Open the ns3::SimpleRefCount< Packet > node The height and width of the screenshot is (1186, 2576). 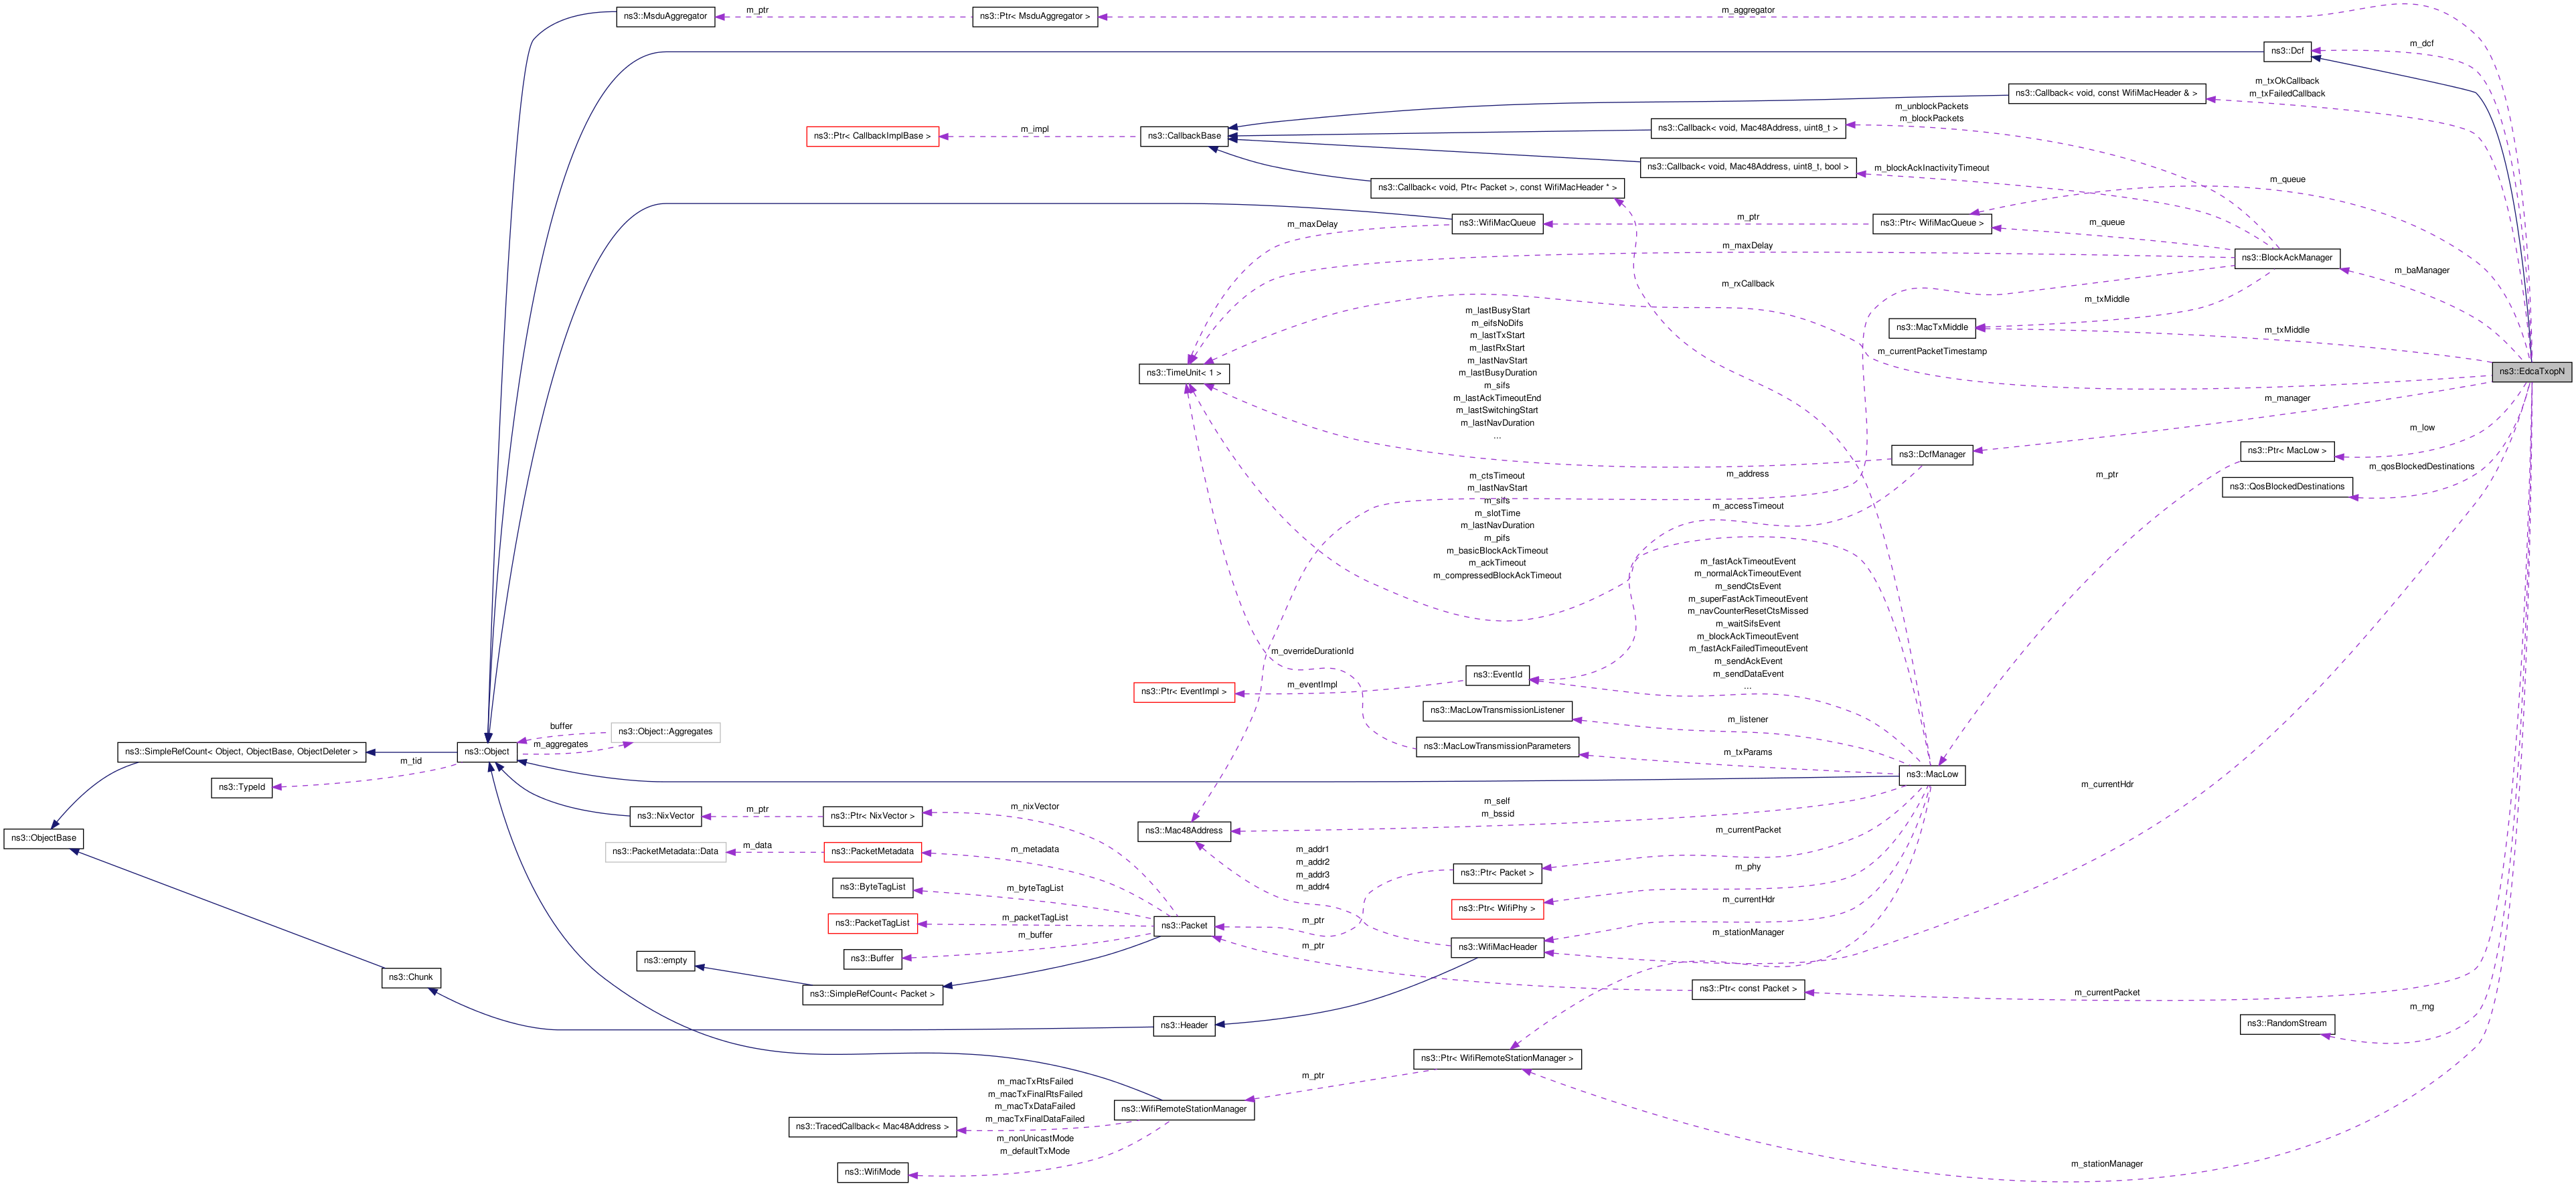(x=872, y=995)
